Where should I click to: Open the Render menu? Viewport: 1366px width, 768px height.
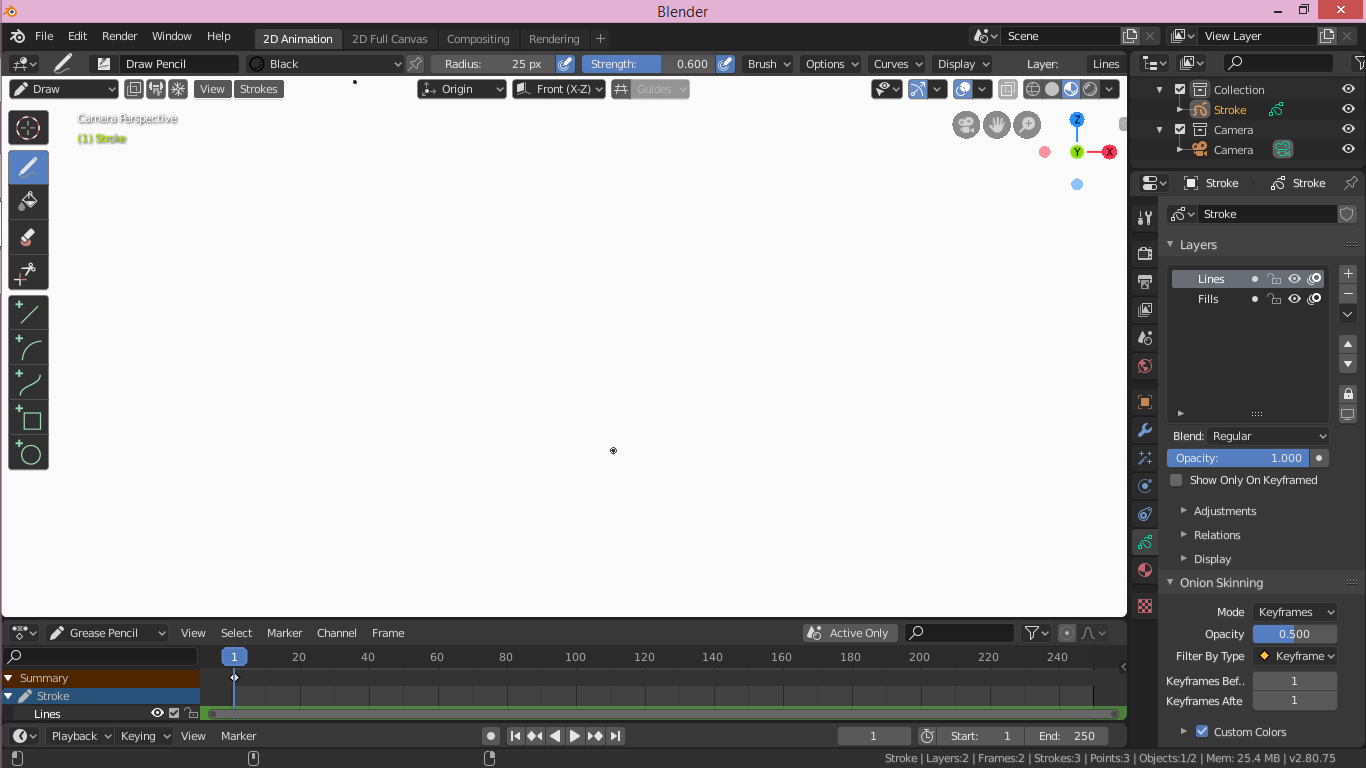[x=120, y=36]
